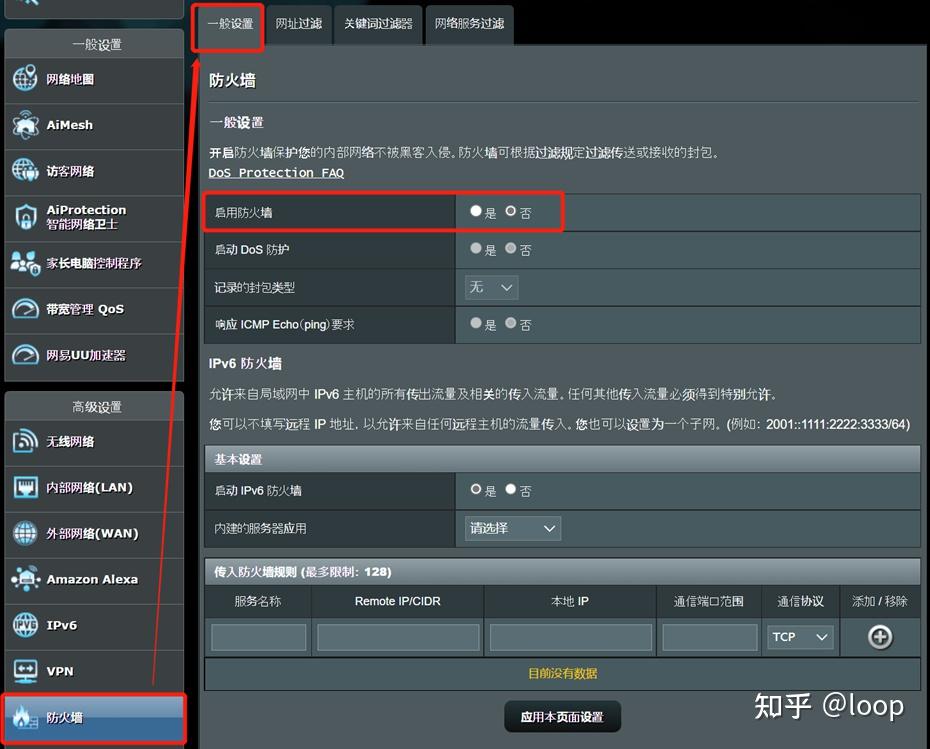Click the 服务名称 input field
The height and width of the screenshot is (749, 930).
coord(258,636)
